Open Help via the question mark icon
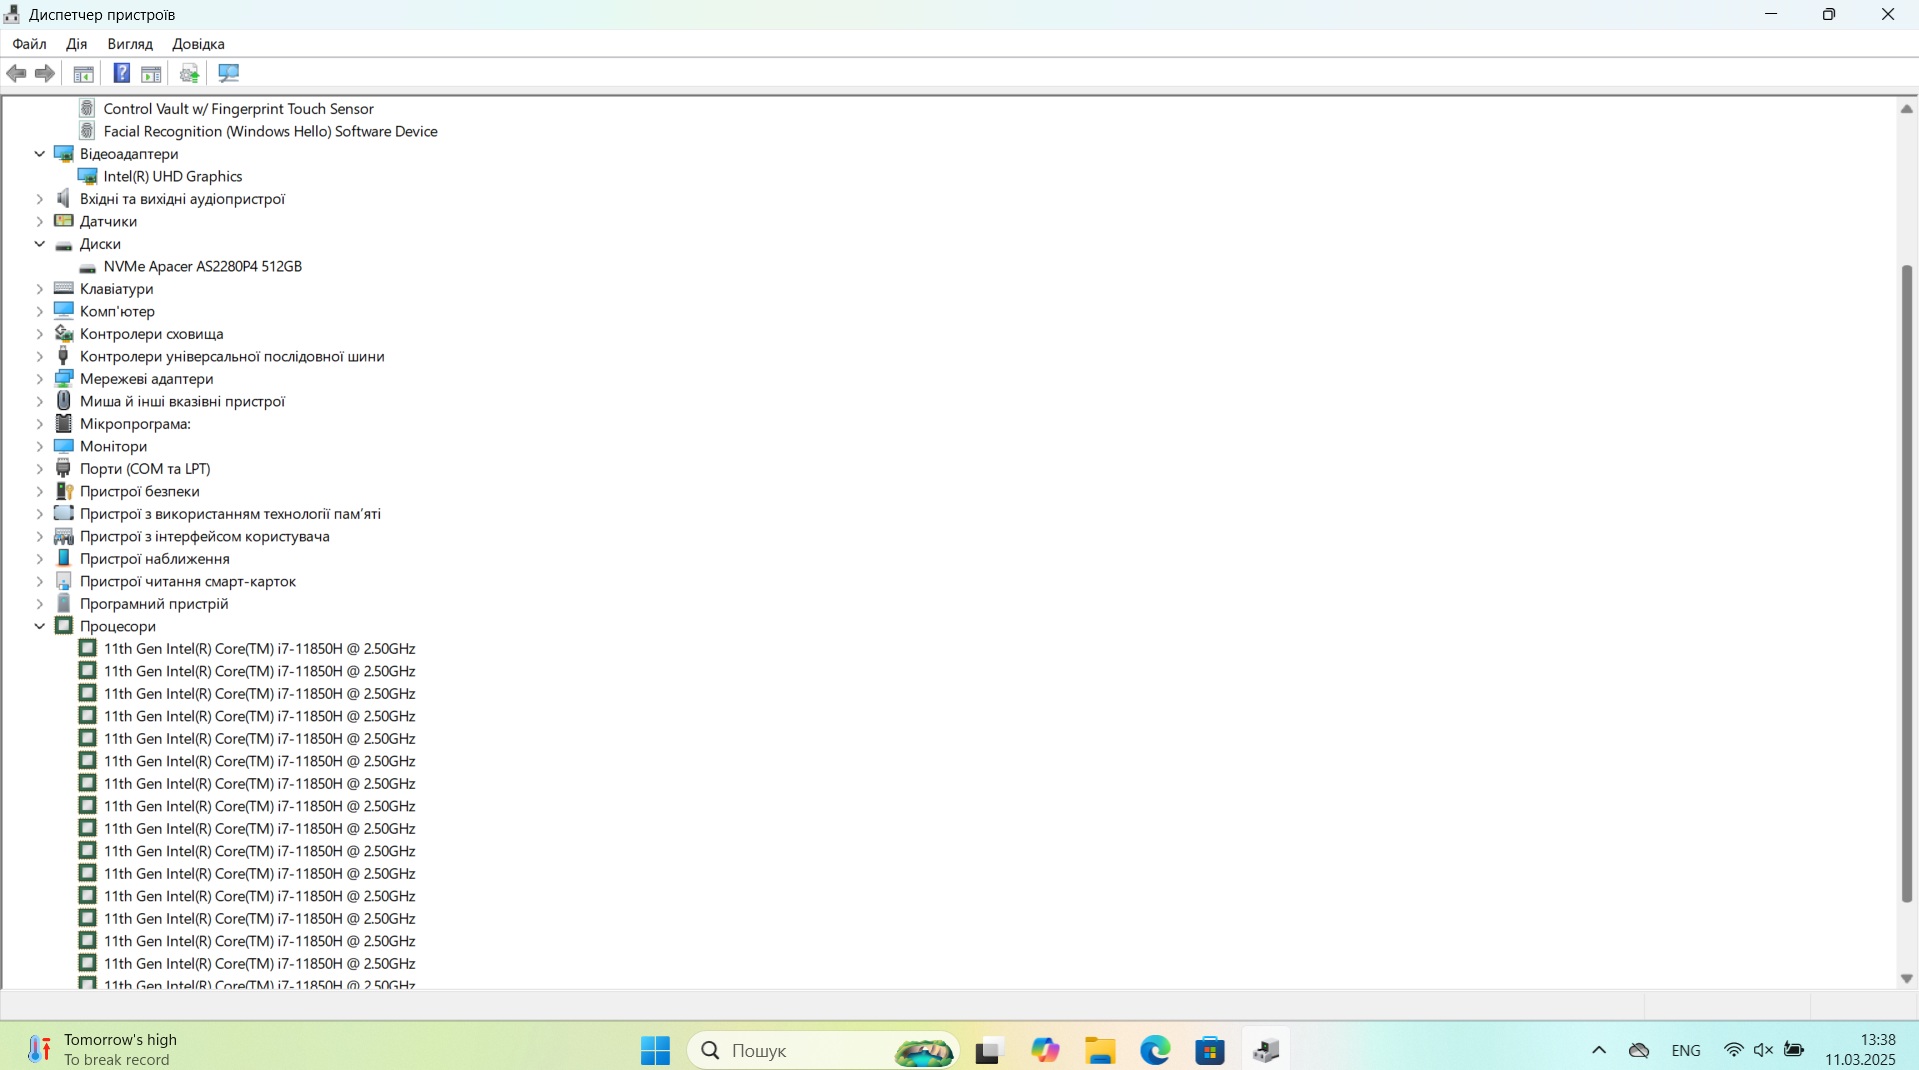The width and height of the screenshot is (1919, 1070). (x=121, y=74)
